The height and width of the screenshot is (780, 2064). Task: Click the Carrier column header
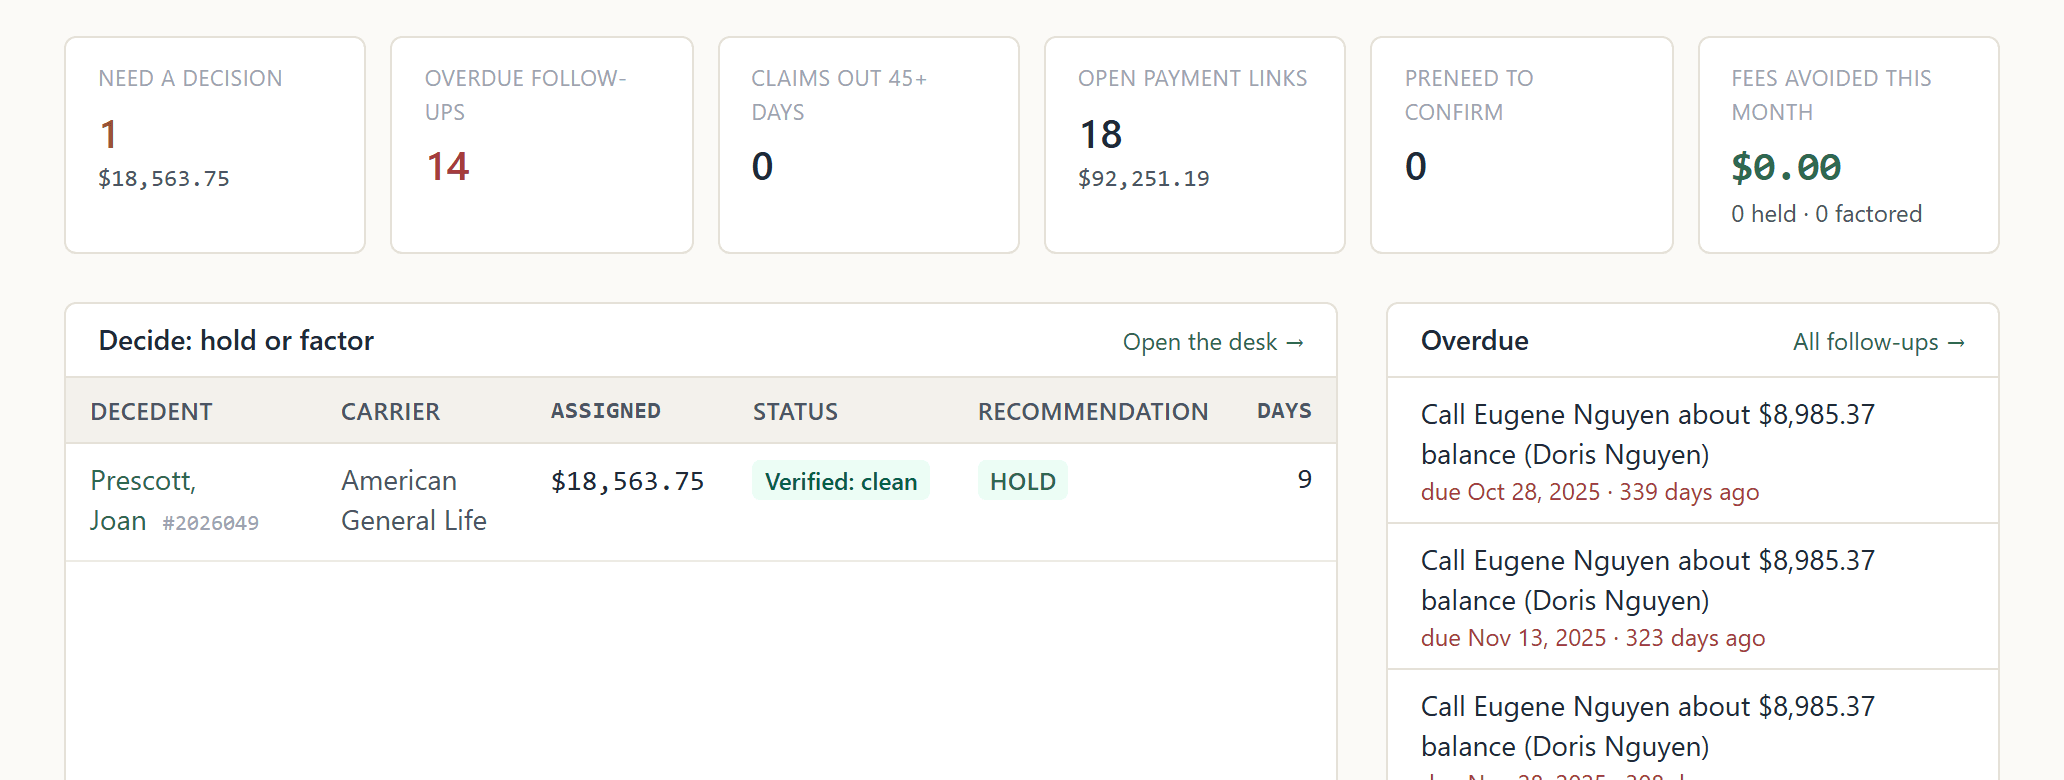(x=390, y=411)
